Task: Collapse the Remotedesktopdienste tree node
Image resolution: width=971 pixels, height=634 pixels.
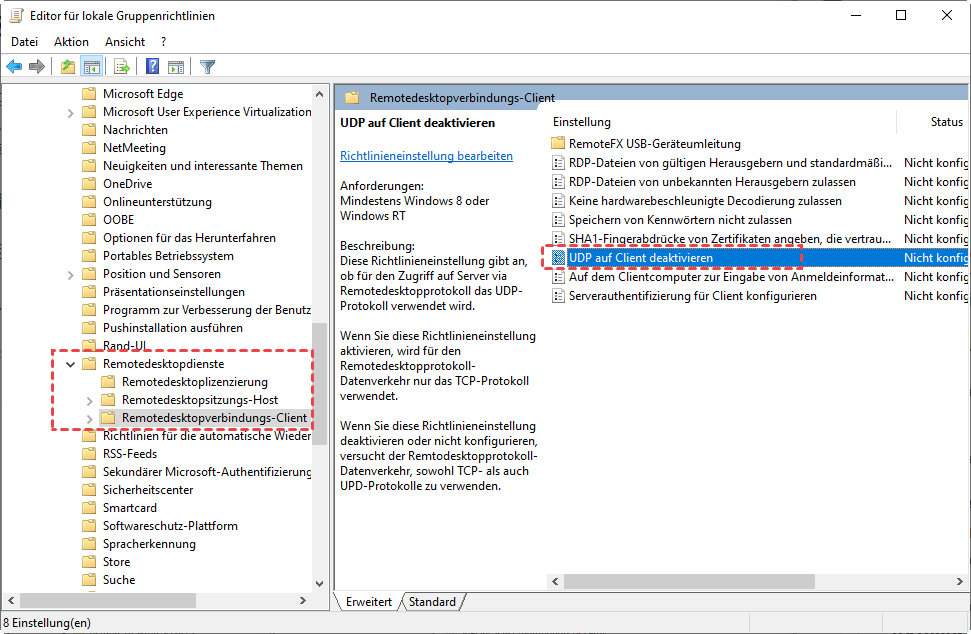Action: [71, 364]
